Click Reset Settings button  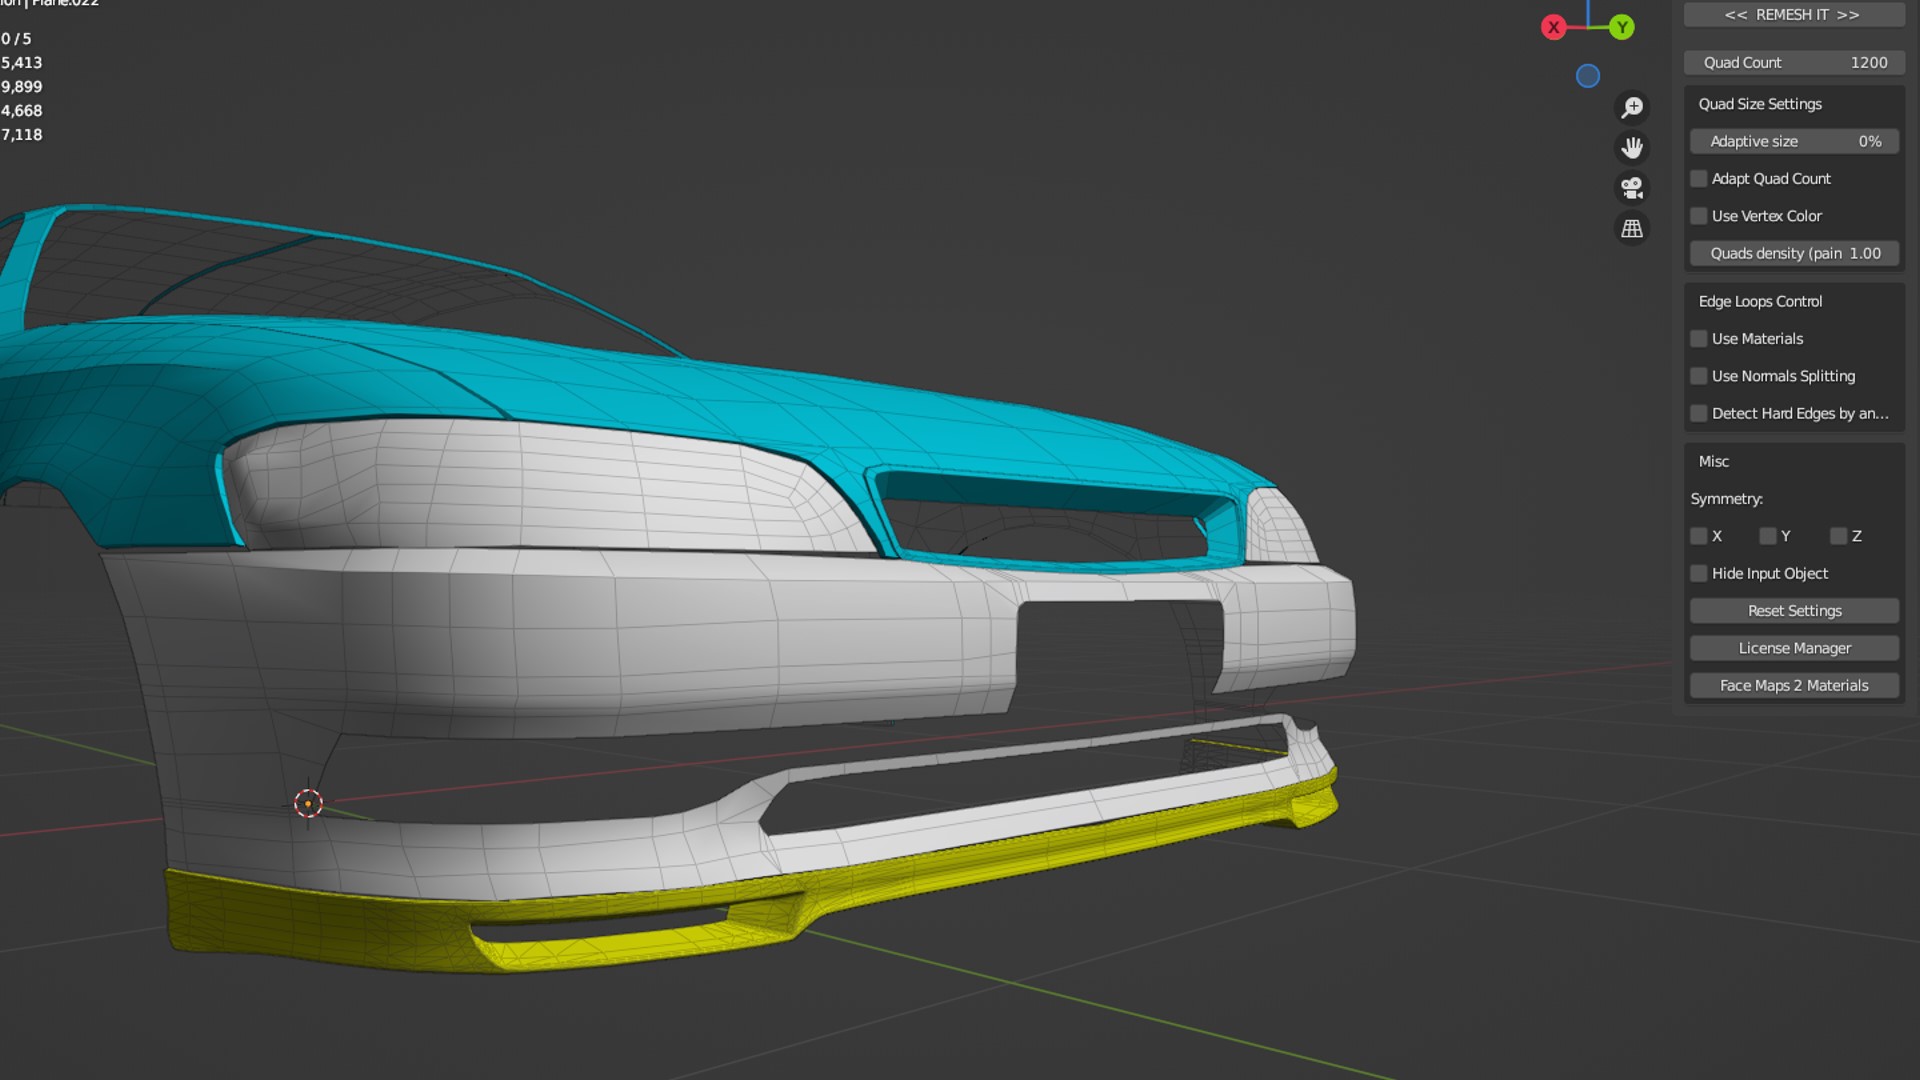click(x=1794, y=611)
